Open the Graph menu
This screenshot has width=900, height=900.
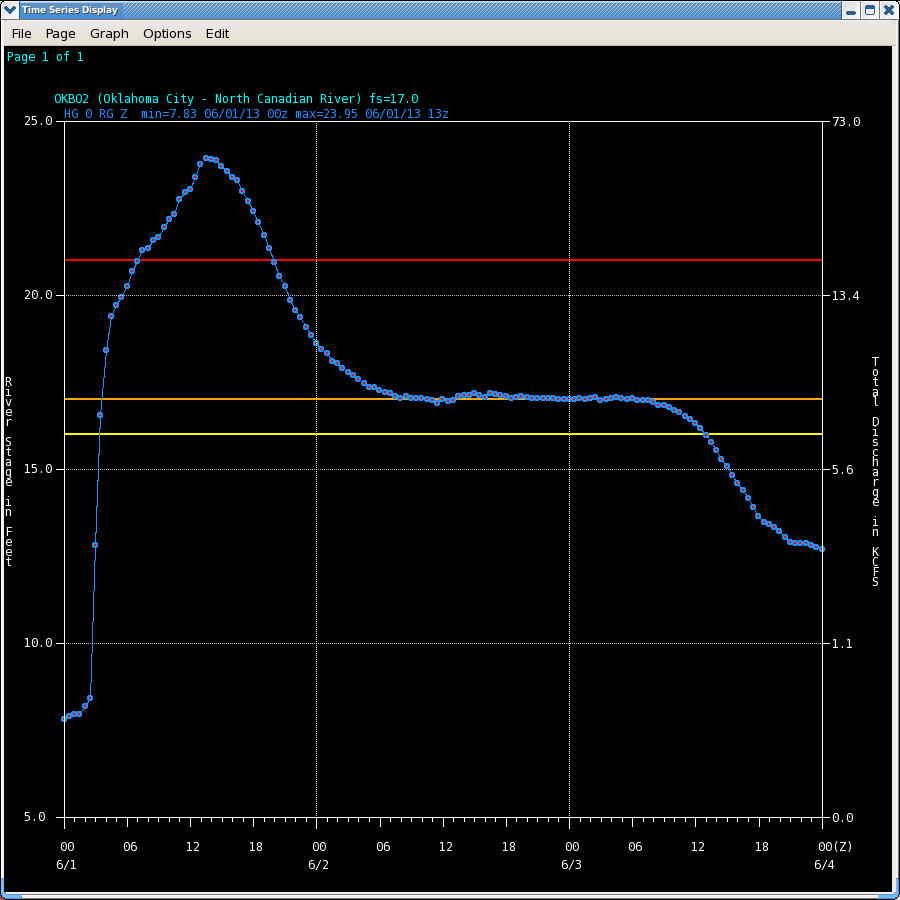tap(109, 34)
